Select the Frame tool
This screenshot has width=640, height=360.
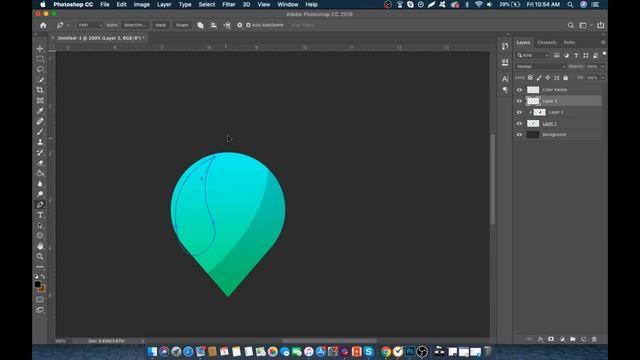40,100
